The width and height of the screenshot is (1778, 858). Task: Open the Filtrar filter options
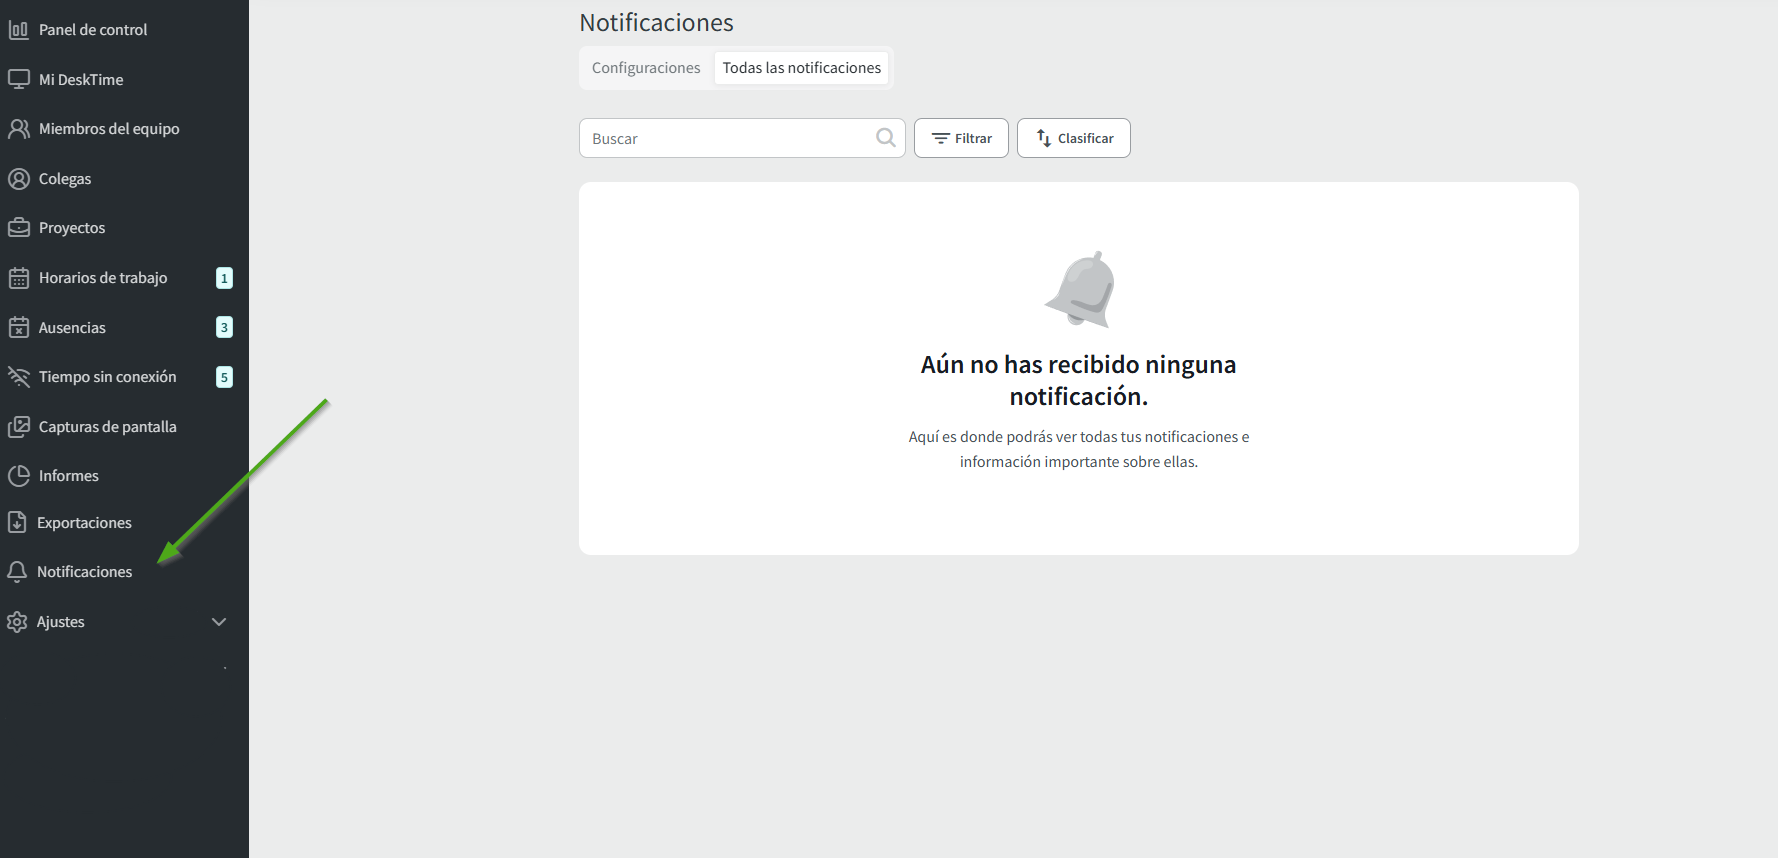tap(961, 138)
